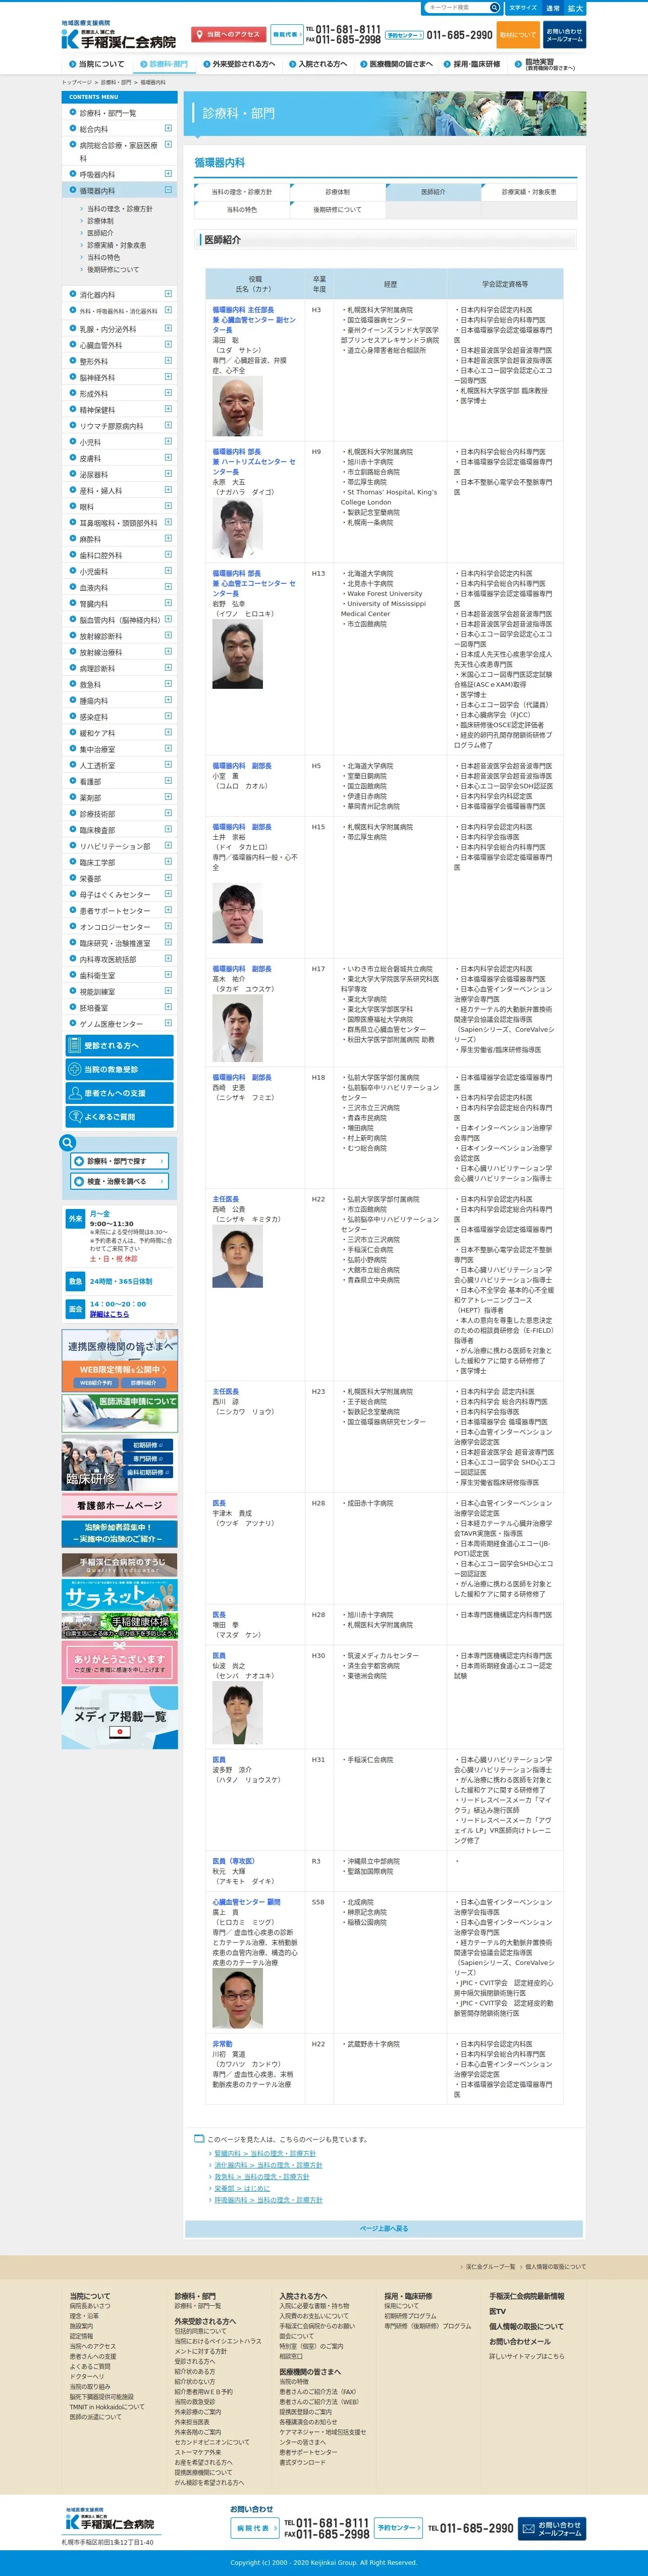The width and height of the screenshot is (648, 2576).
Task: Switch to the 診療体制 tab
Action: 337,192
